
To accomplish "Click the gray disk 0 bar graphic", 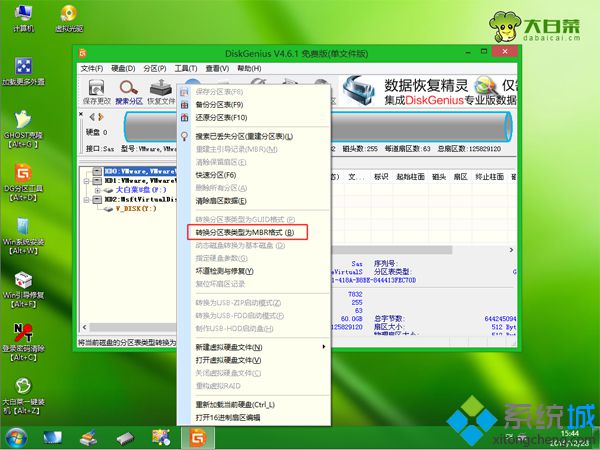I will point(318,127).
